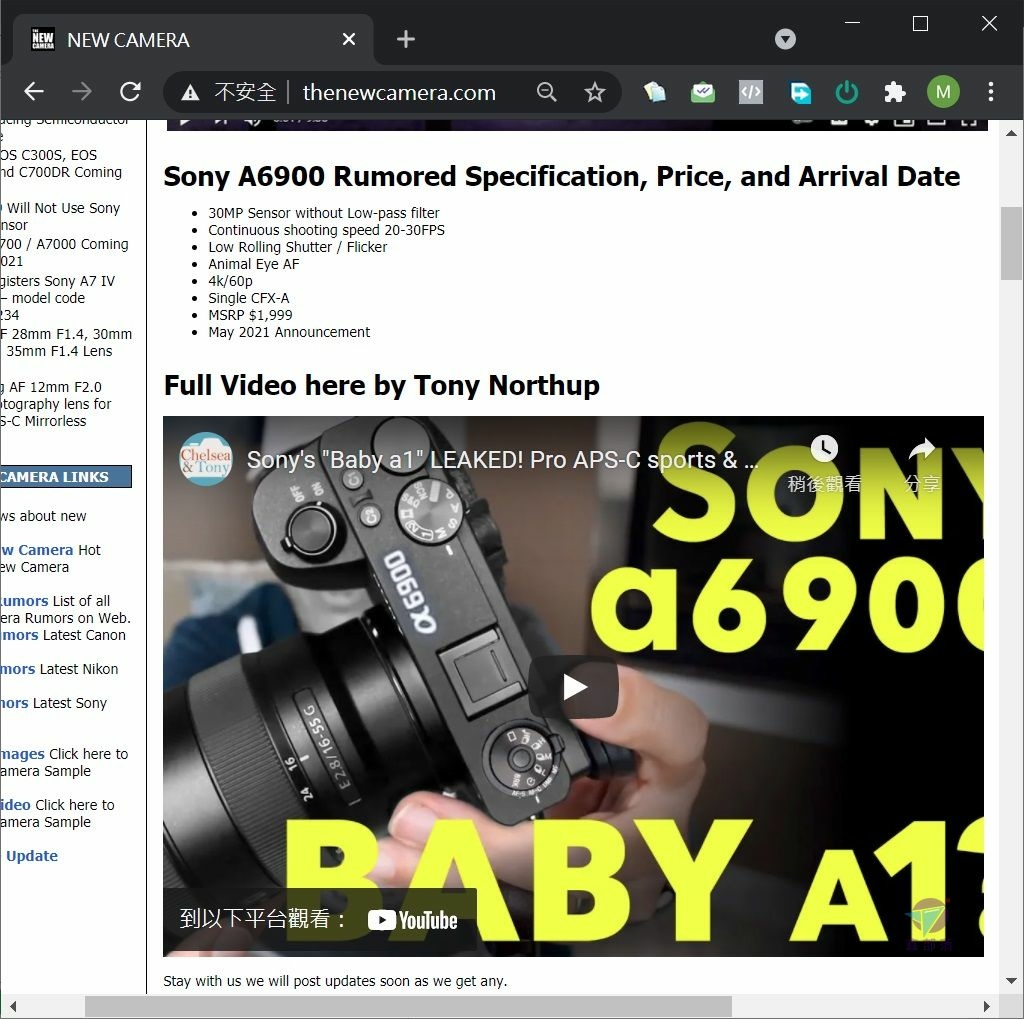This screenshot has height=1019, width=1024.
Task: Click the horizontal scroll left arrow
Action: point(12,1007)
